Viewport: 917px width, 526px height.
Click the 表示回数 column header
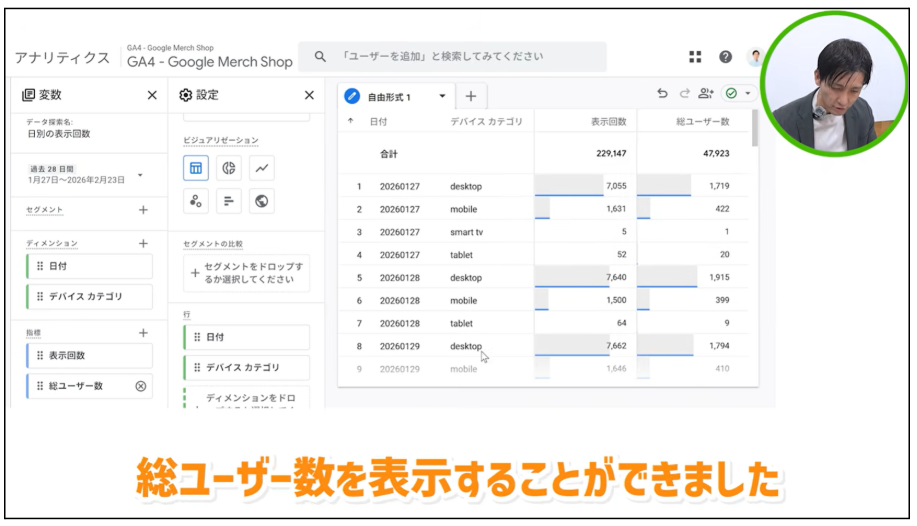tap(608, 122)
